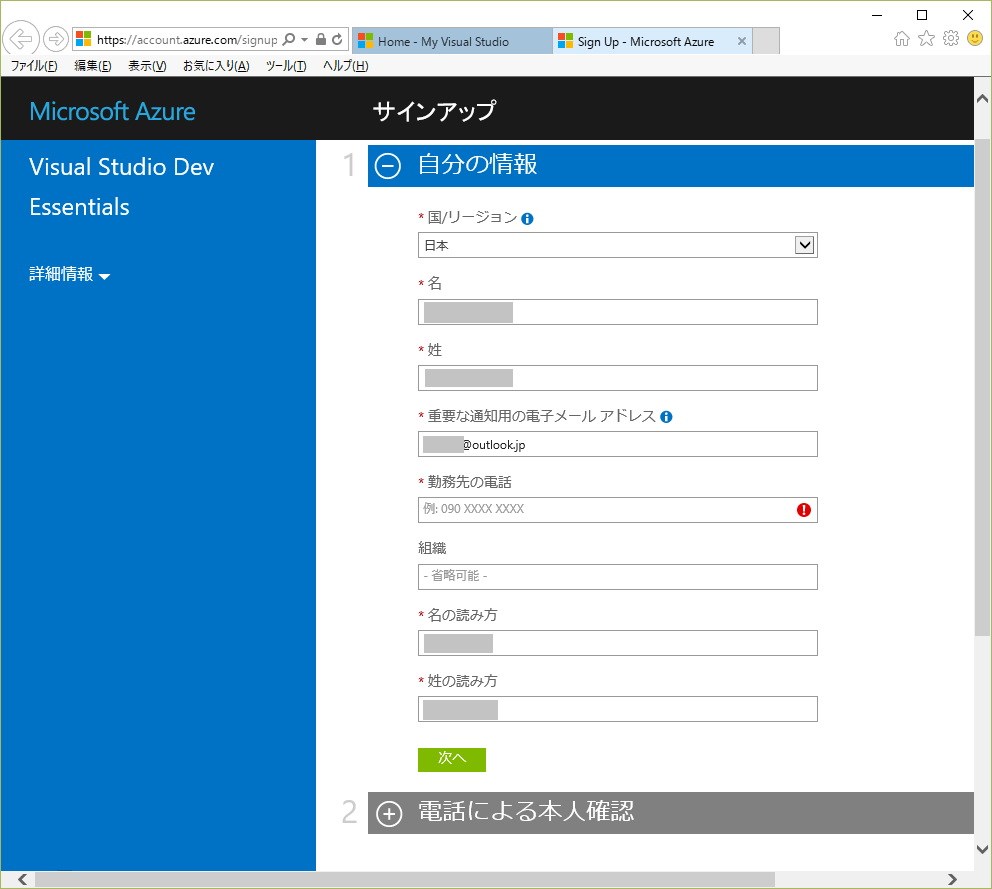Open the 表示(V) menu
Screen dimensions: 992x889
pyautogui.click(x=147, y=66)
